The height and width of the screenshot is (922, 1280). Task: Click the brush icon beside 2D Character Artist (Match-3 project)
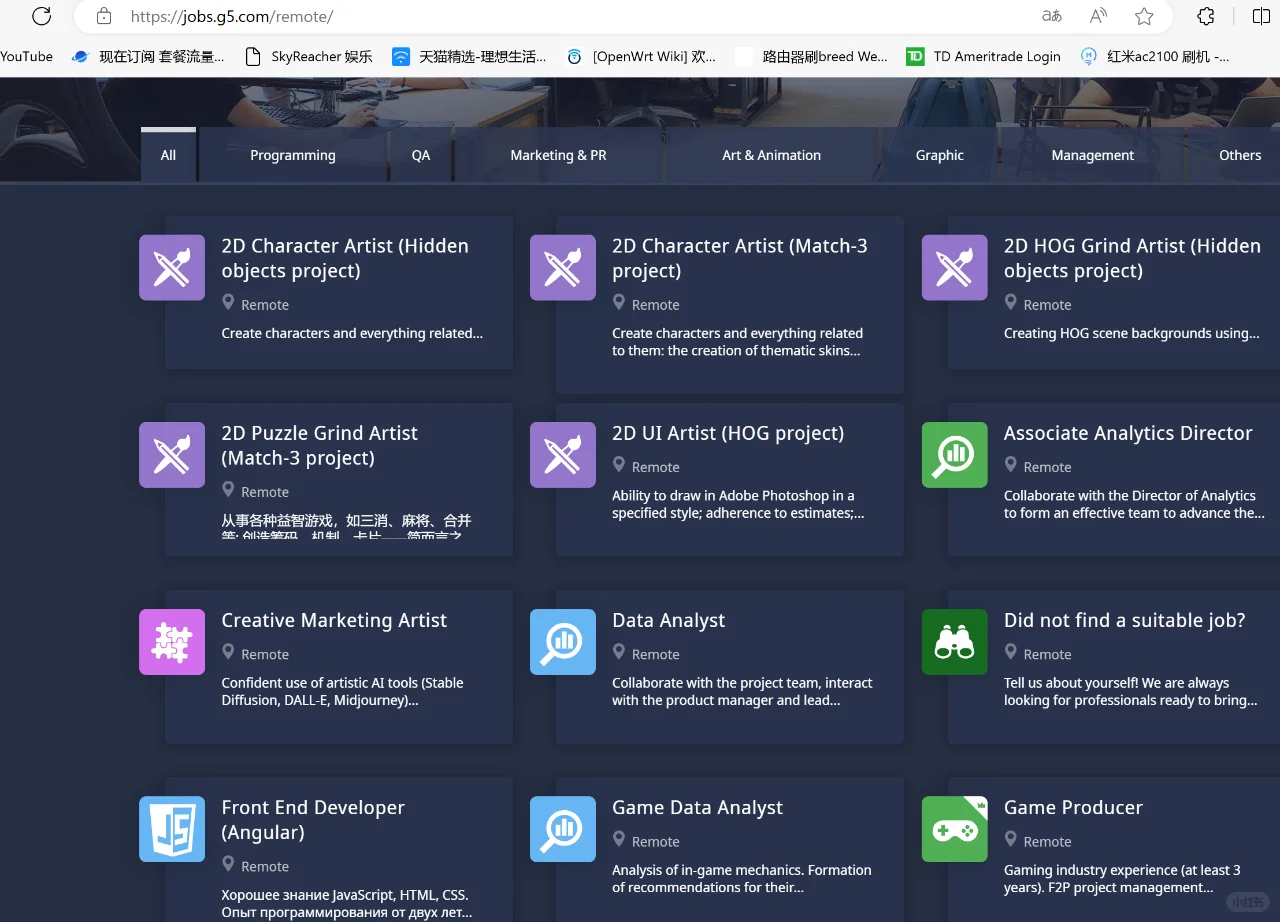click(563, 267)
